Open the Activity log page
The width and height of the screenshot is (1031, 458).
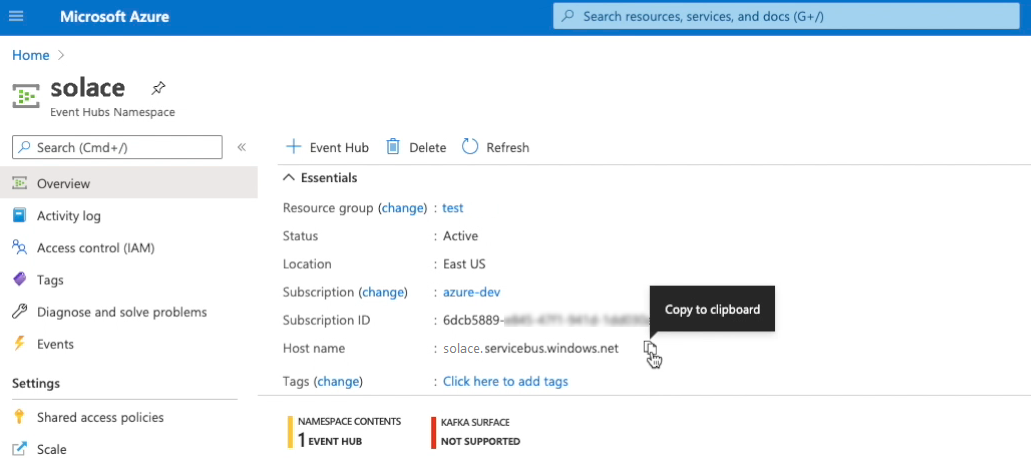[68, 216]
